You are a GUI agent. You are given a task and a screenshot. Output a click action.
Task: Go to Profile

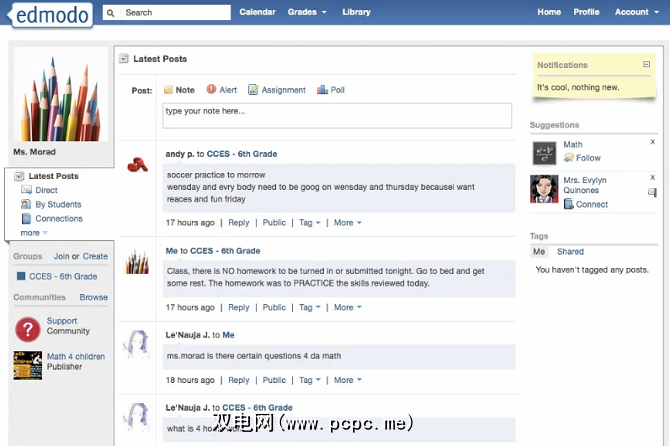click(586, 12)
